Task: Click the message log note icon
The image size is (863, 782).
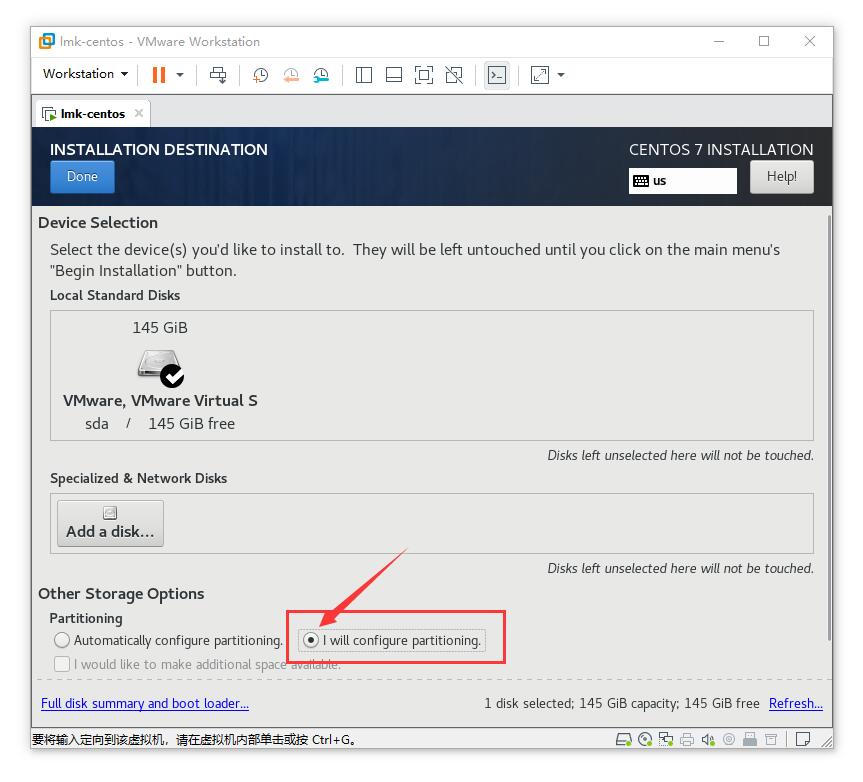Action: (803, 739)
